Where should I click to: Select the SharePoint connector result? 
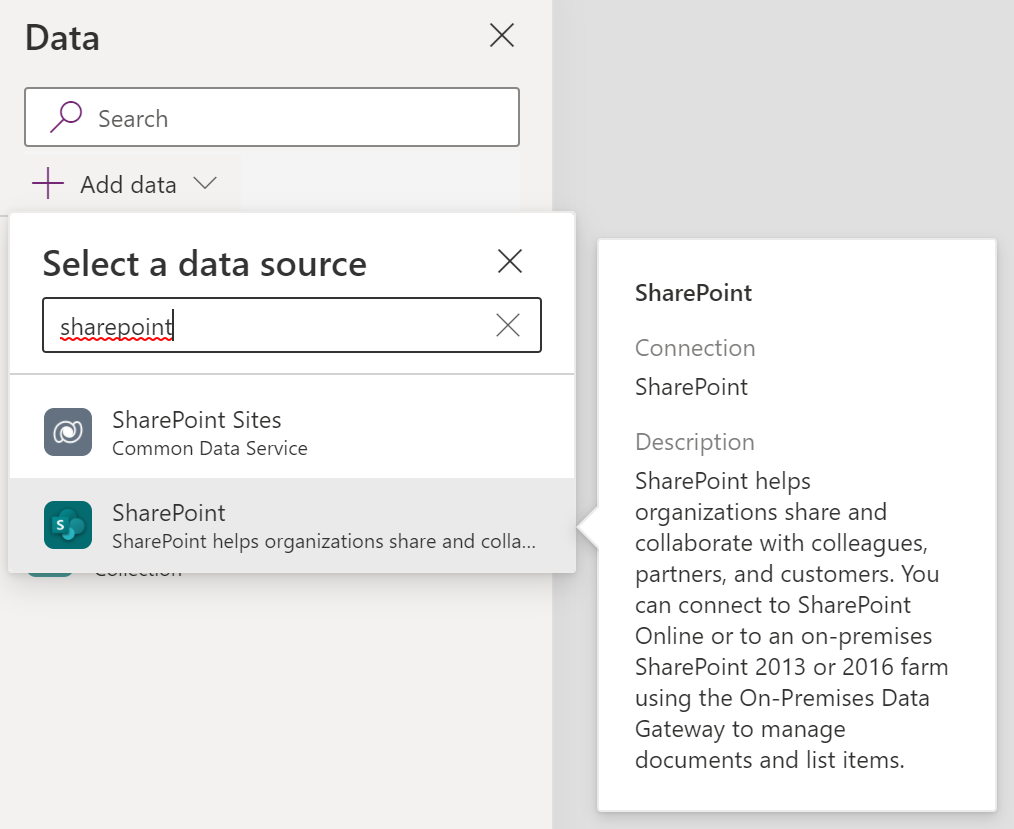click(292, 525)
